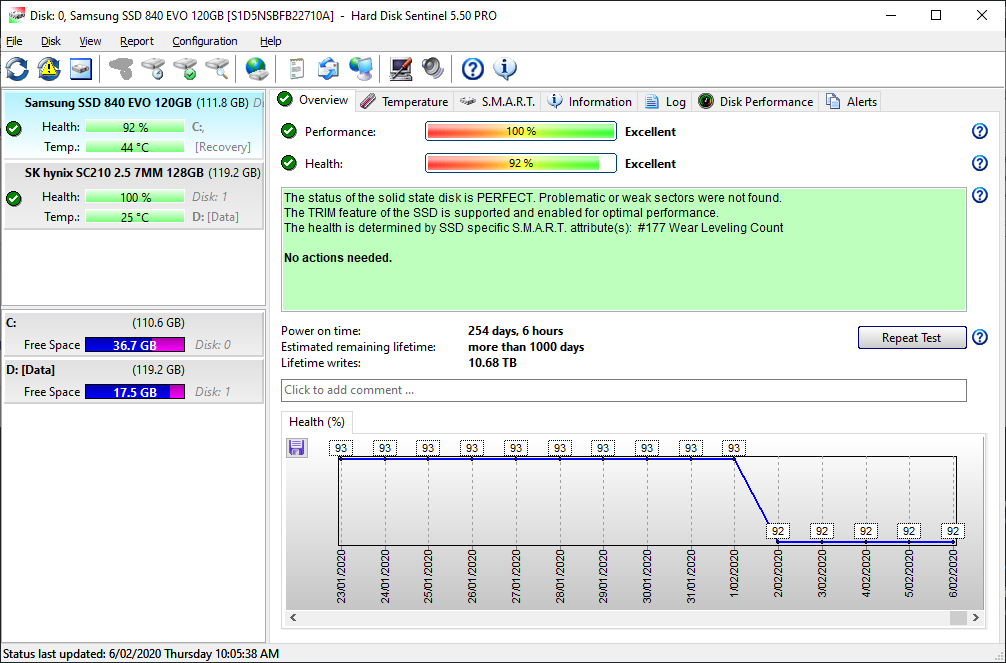Click the Performance 100 % gradient bar
Screen dimensions: 1006x663
521,131
